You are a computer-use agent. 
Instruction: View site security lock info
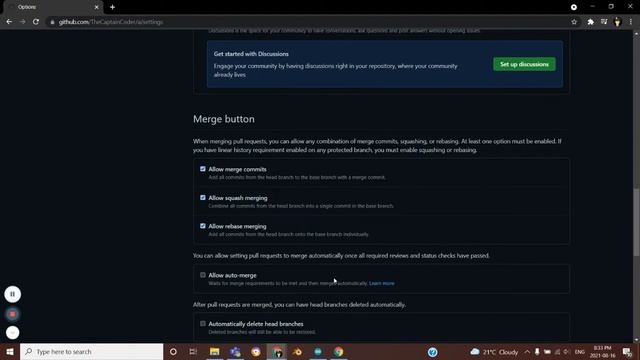[52, 22]
